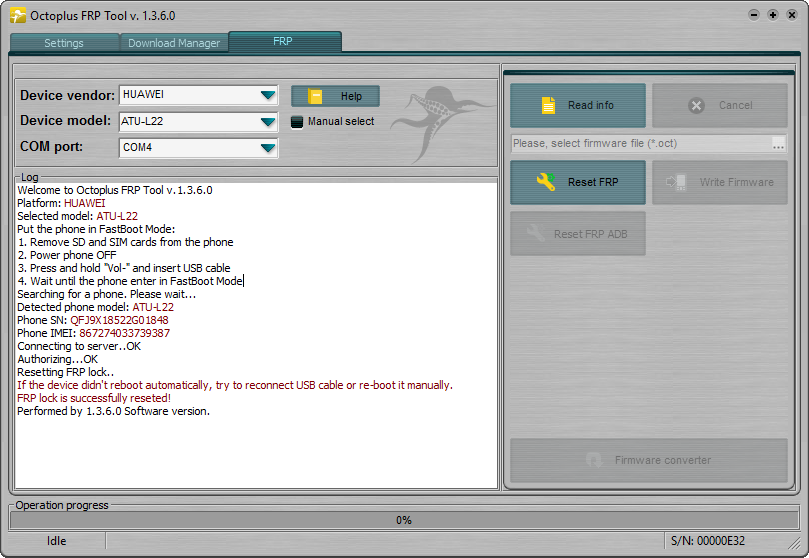Viewport: 809px width, 558px height.
Task: Click '3. Press and hold Vol-' log line
Action: [124, 268]
